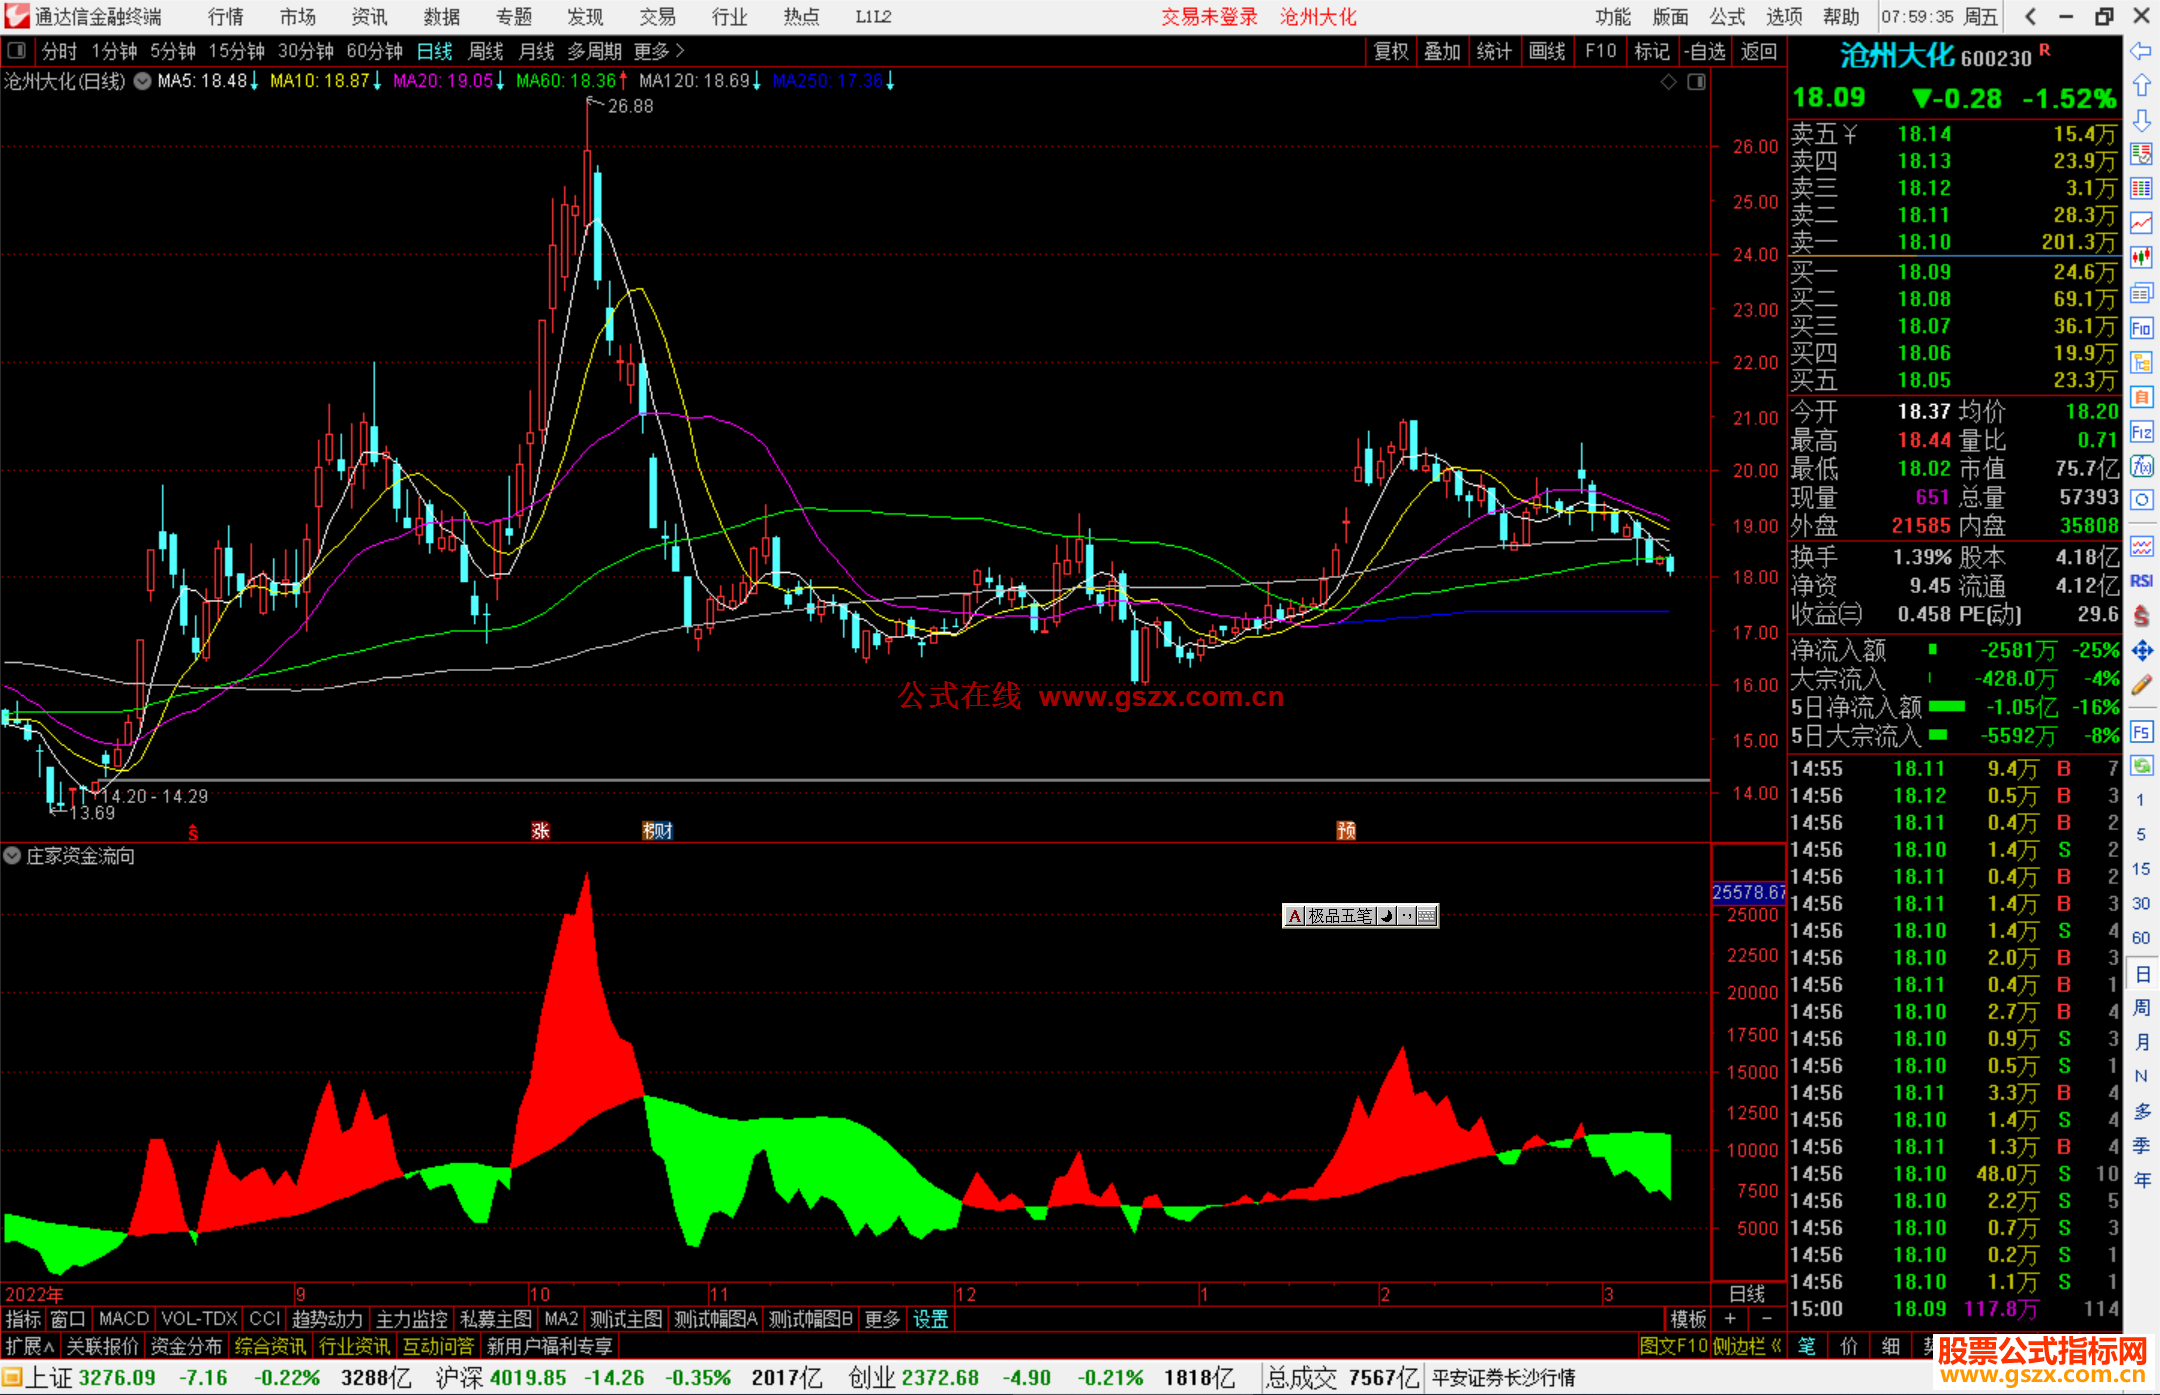2160x1395 pixels.
Task: Click the F12 trading sidebar icon
Action: (x=2141, y=432)
